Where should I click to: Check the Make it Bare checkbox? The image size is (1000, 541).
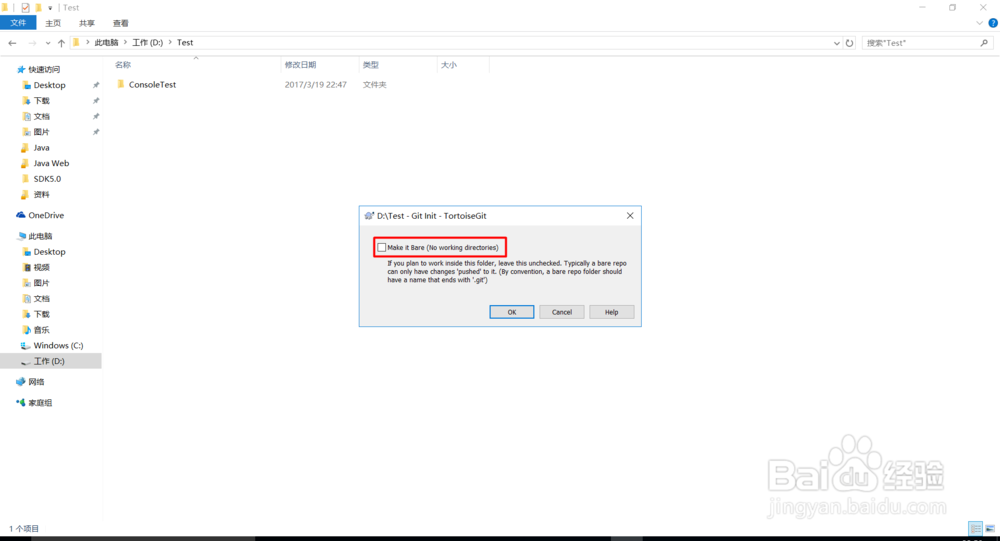point(381,248)
